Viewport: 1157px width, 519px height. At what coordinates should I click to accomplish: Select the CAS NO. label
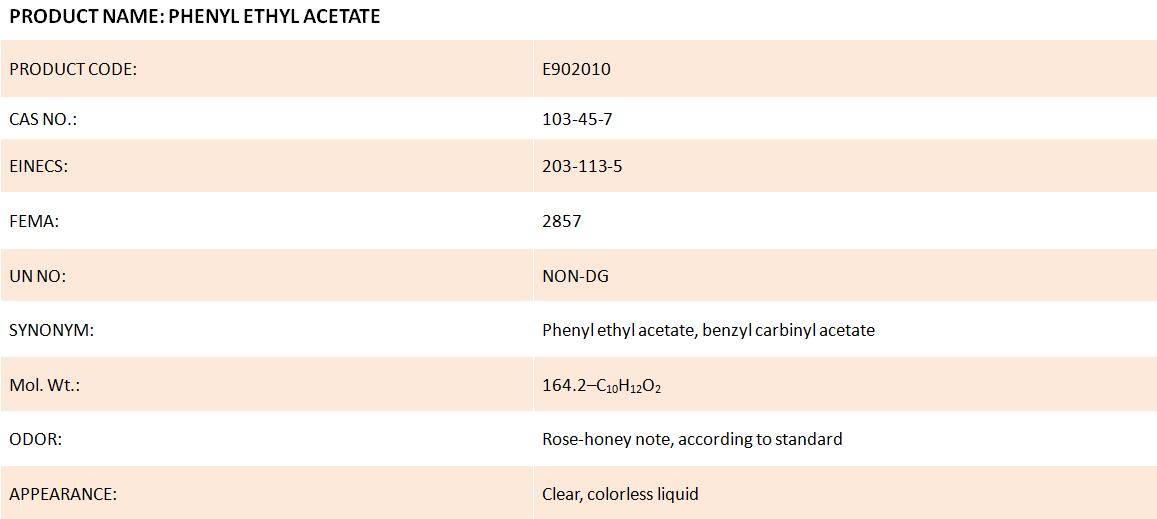(x=43, y=118)
